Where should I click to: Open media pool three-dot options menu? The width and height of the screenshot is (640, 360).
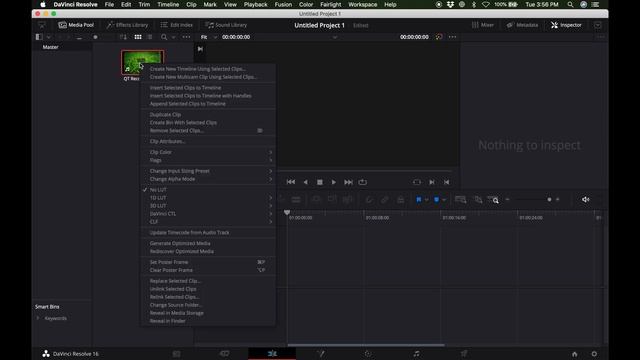pos(187,37)
